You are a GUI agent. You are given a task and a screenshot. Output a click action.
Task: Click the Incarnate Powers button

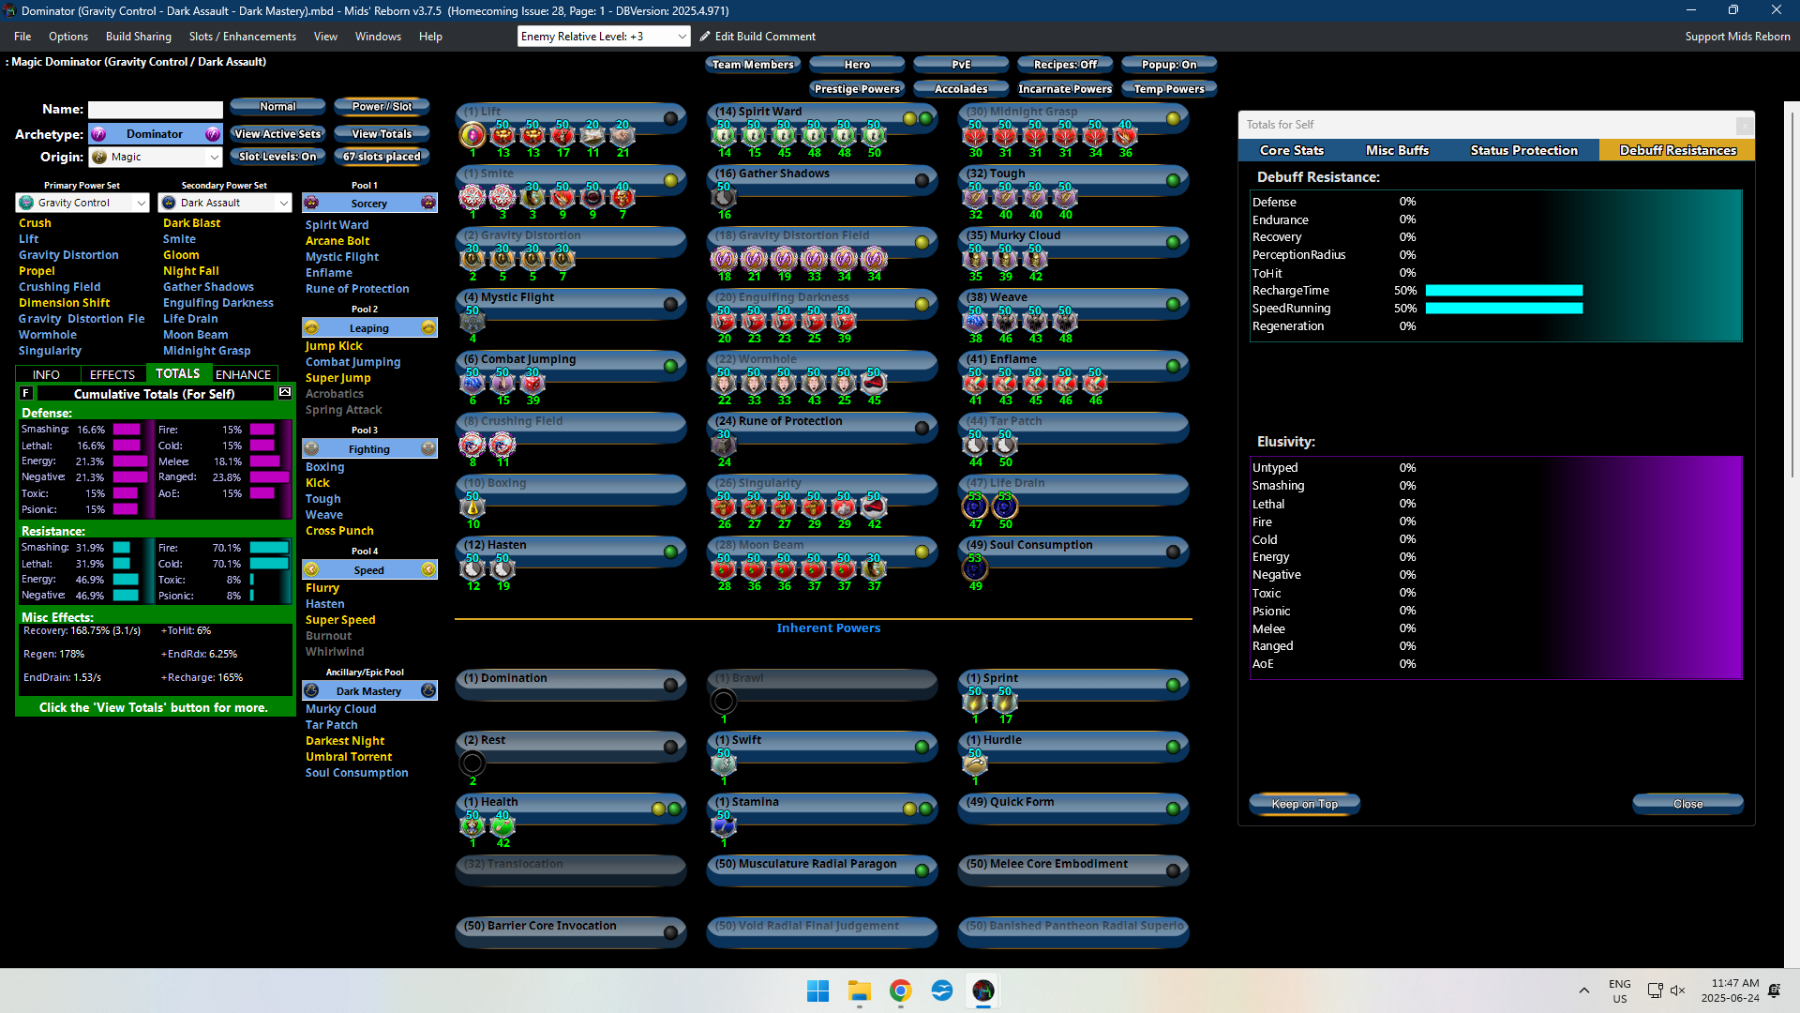tap(1065, 89)
